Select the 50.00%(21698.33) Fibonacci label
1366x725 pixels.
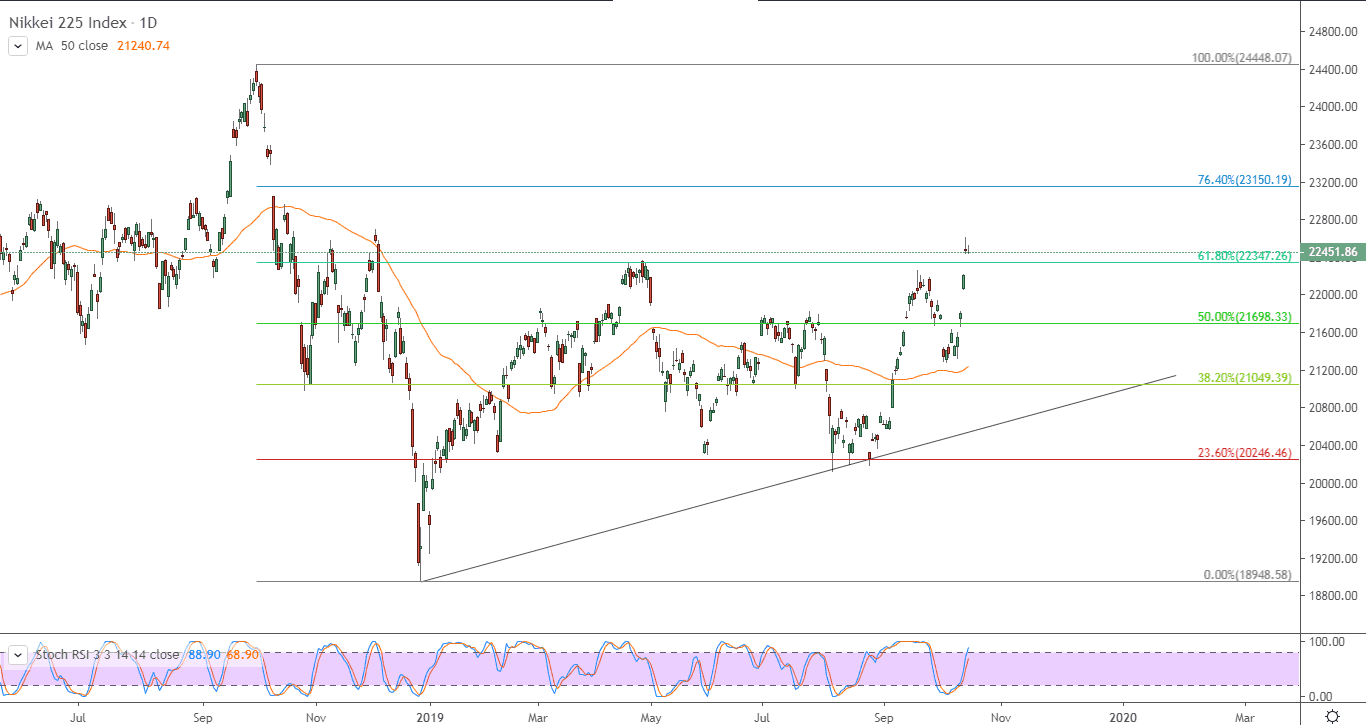[1246, 317]
